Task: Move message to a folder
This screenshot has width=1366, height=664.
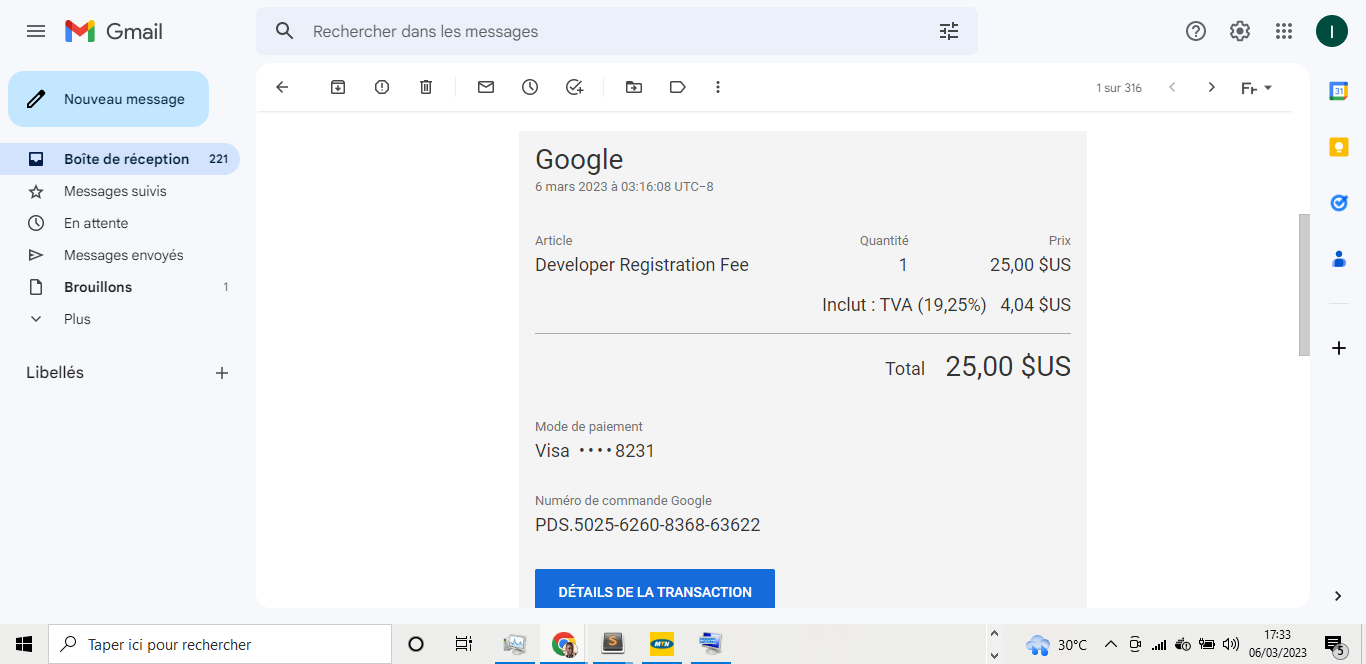Action: click(x=634, y=87)
